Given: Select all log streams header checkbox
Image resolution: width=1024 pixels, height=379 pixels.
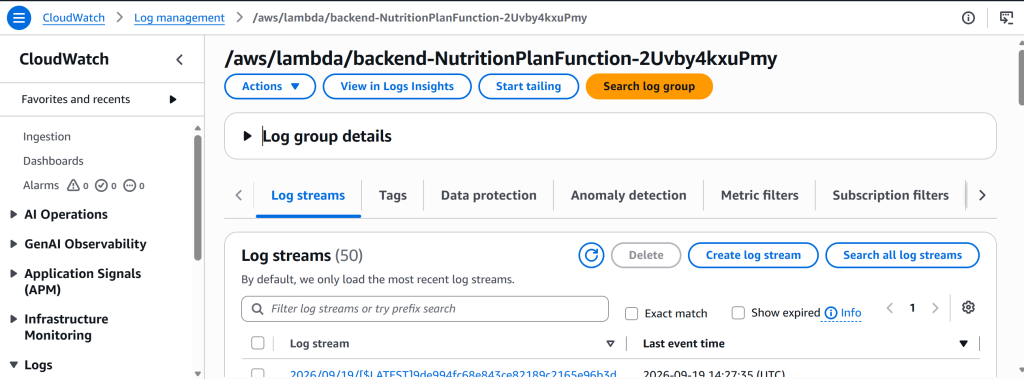Looking at the screenshot, I should point(258,344).
